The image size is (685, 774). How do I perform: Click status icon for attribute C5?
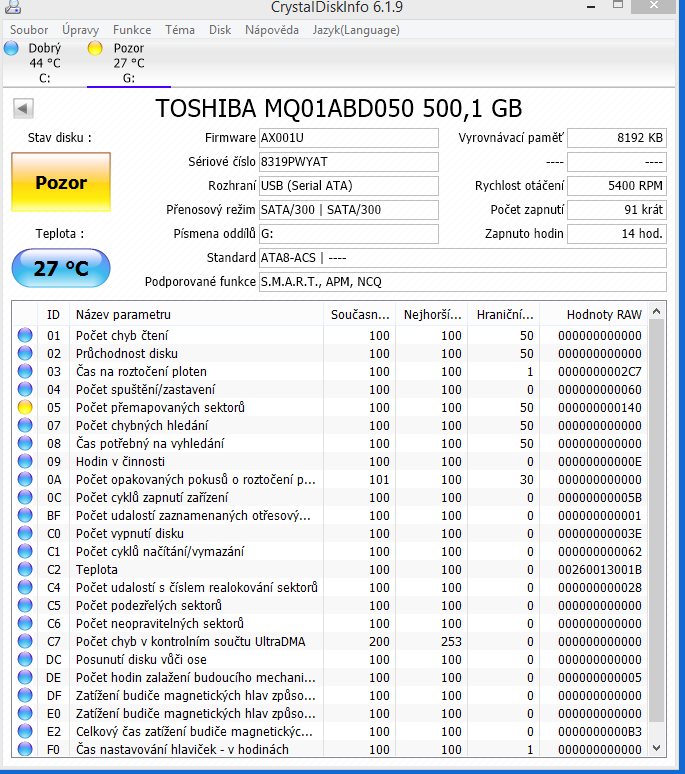click(x=25, y=606)
